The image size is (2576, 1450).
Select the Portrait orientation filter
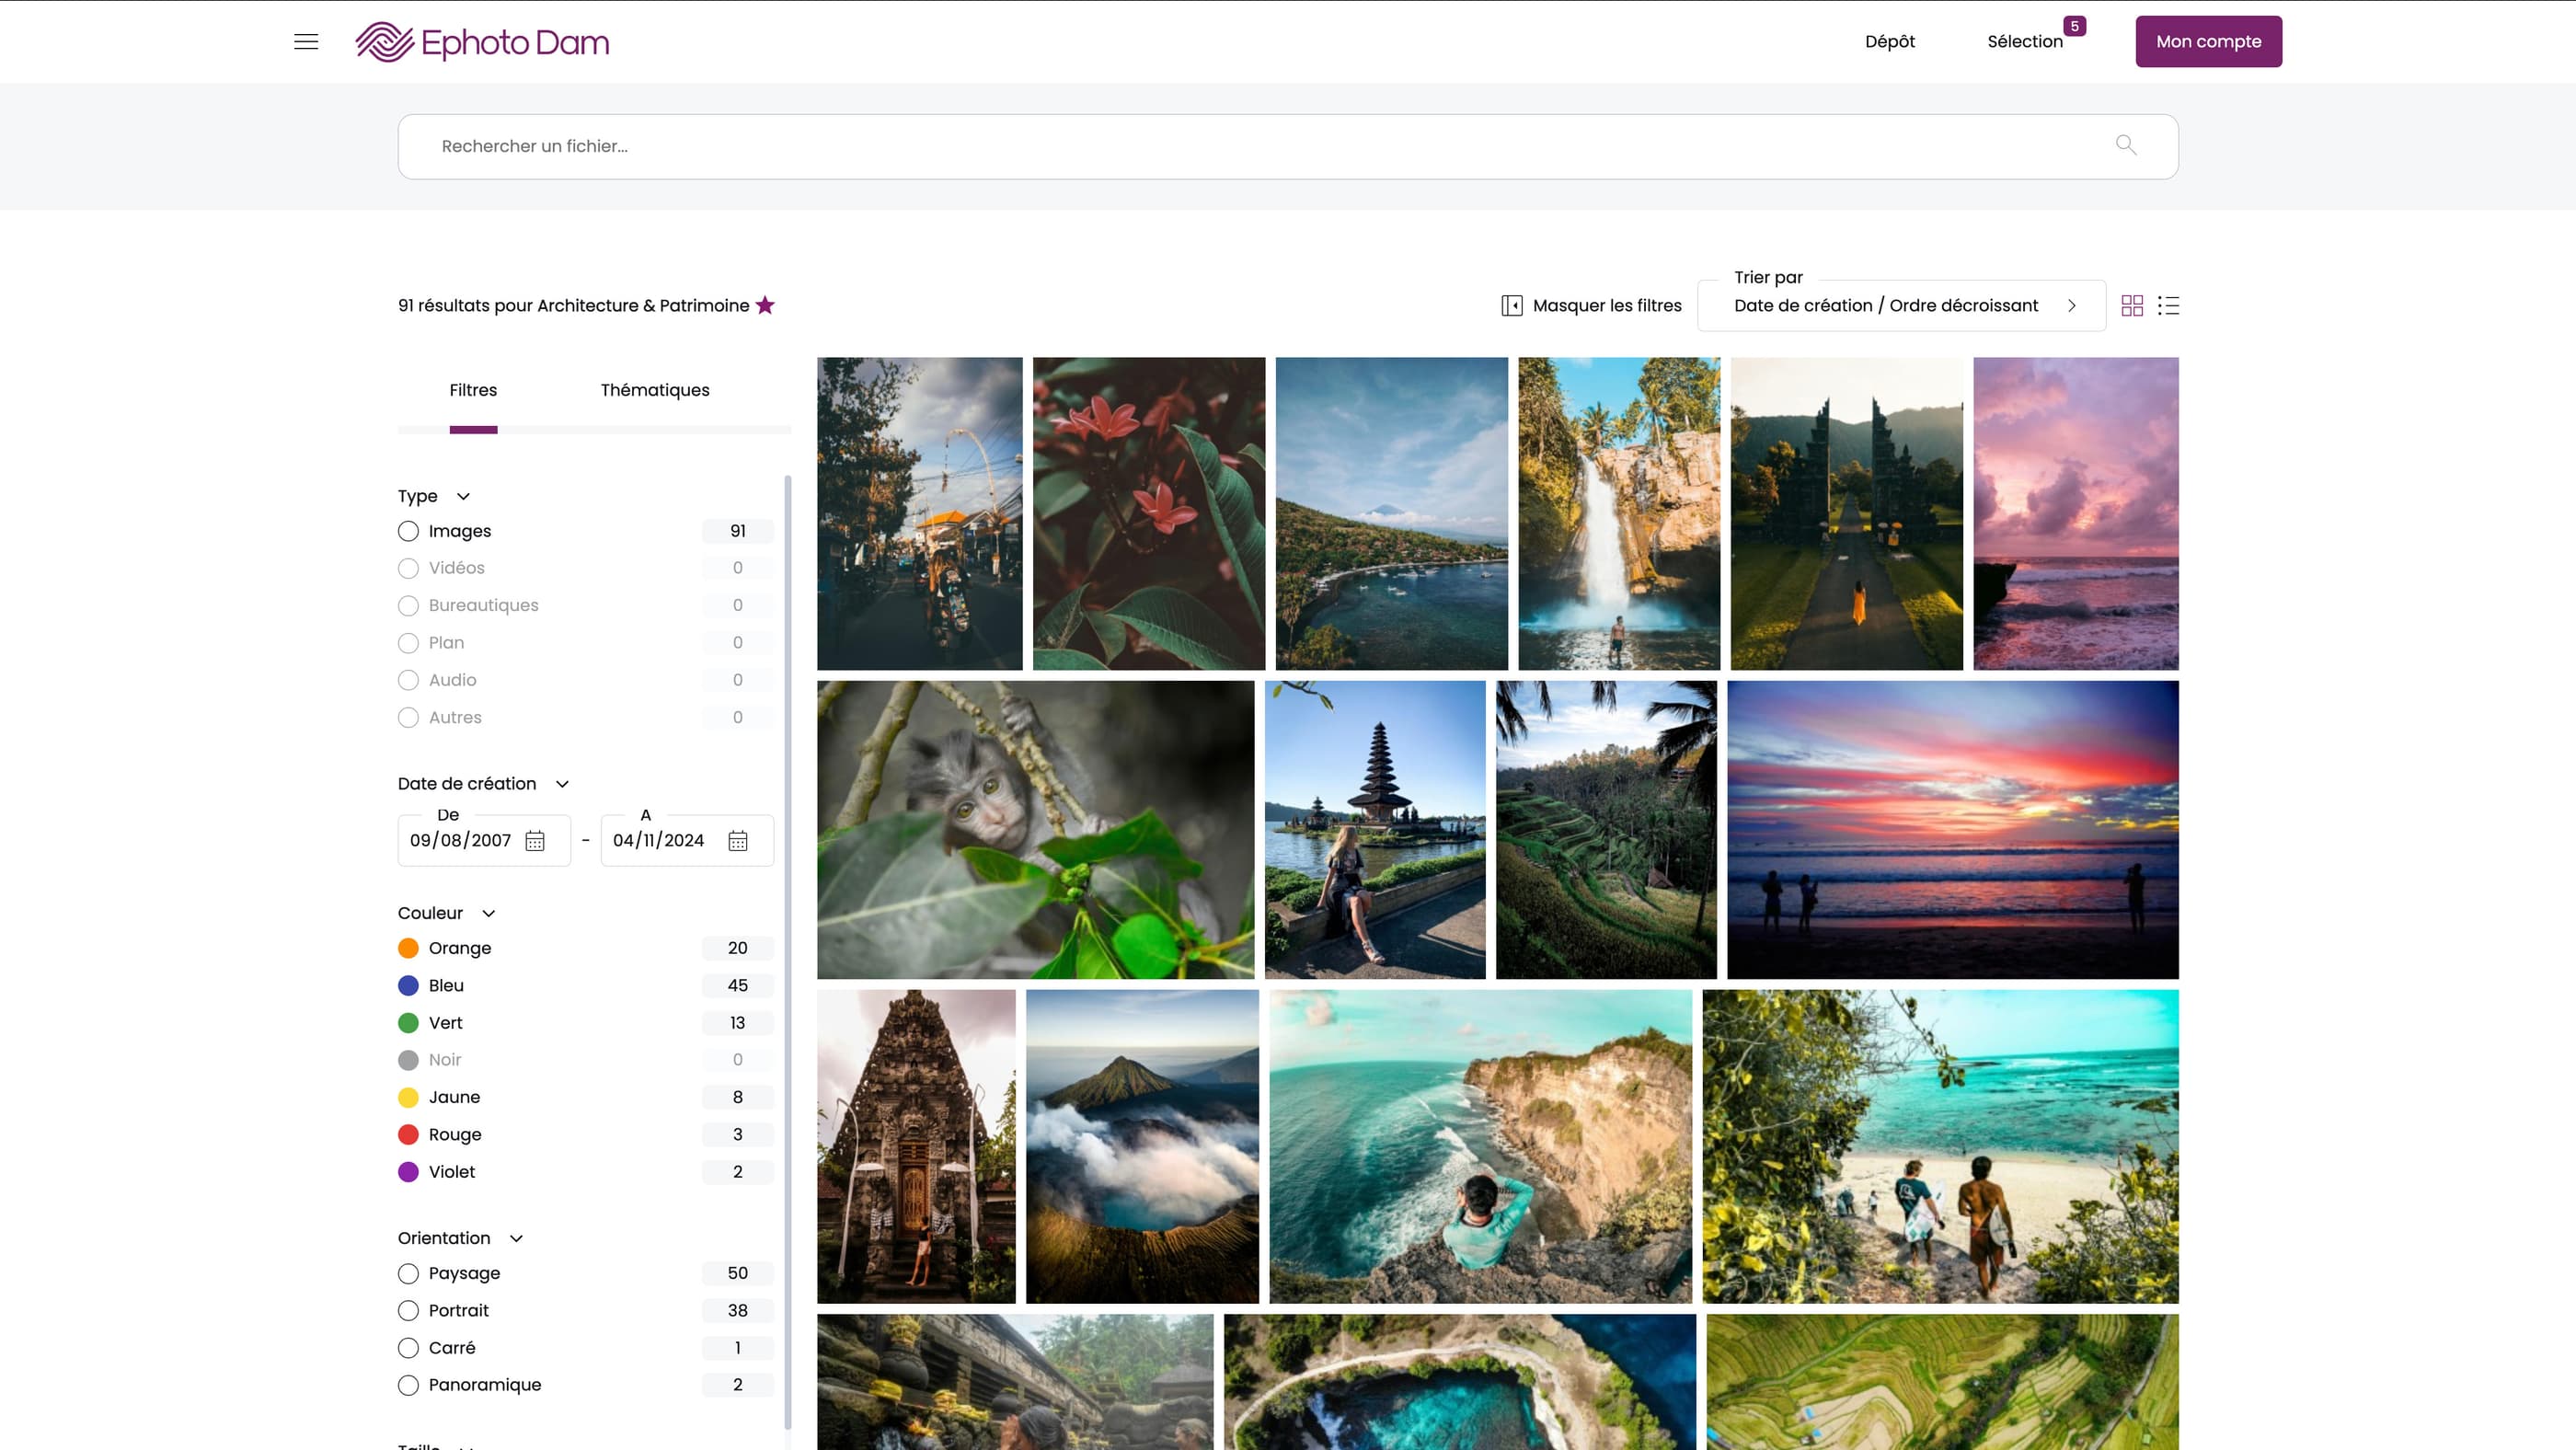408,1310
